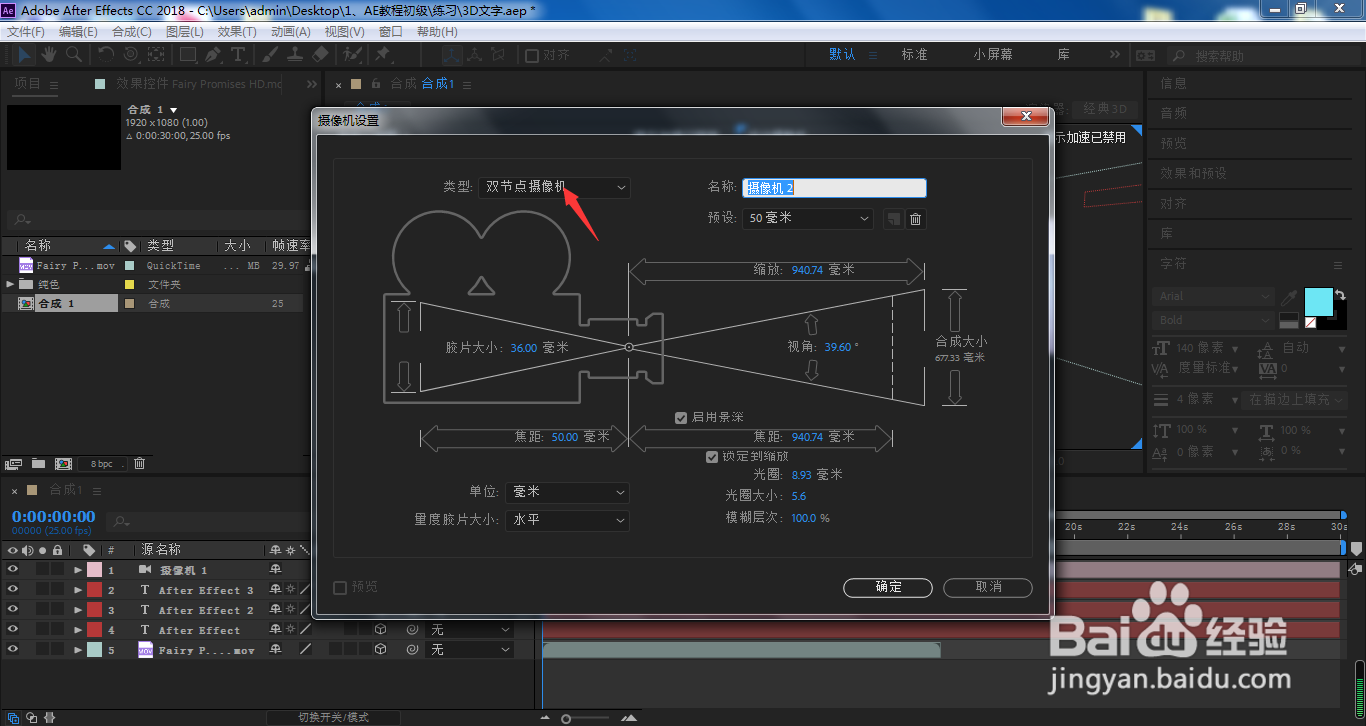Image resolution: width=1366 pixels, height=726 pixels.
Task: Open the 单位 units dropdown
Action: pyautogui.click(x=567, y=492)
